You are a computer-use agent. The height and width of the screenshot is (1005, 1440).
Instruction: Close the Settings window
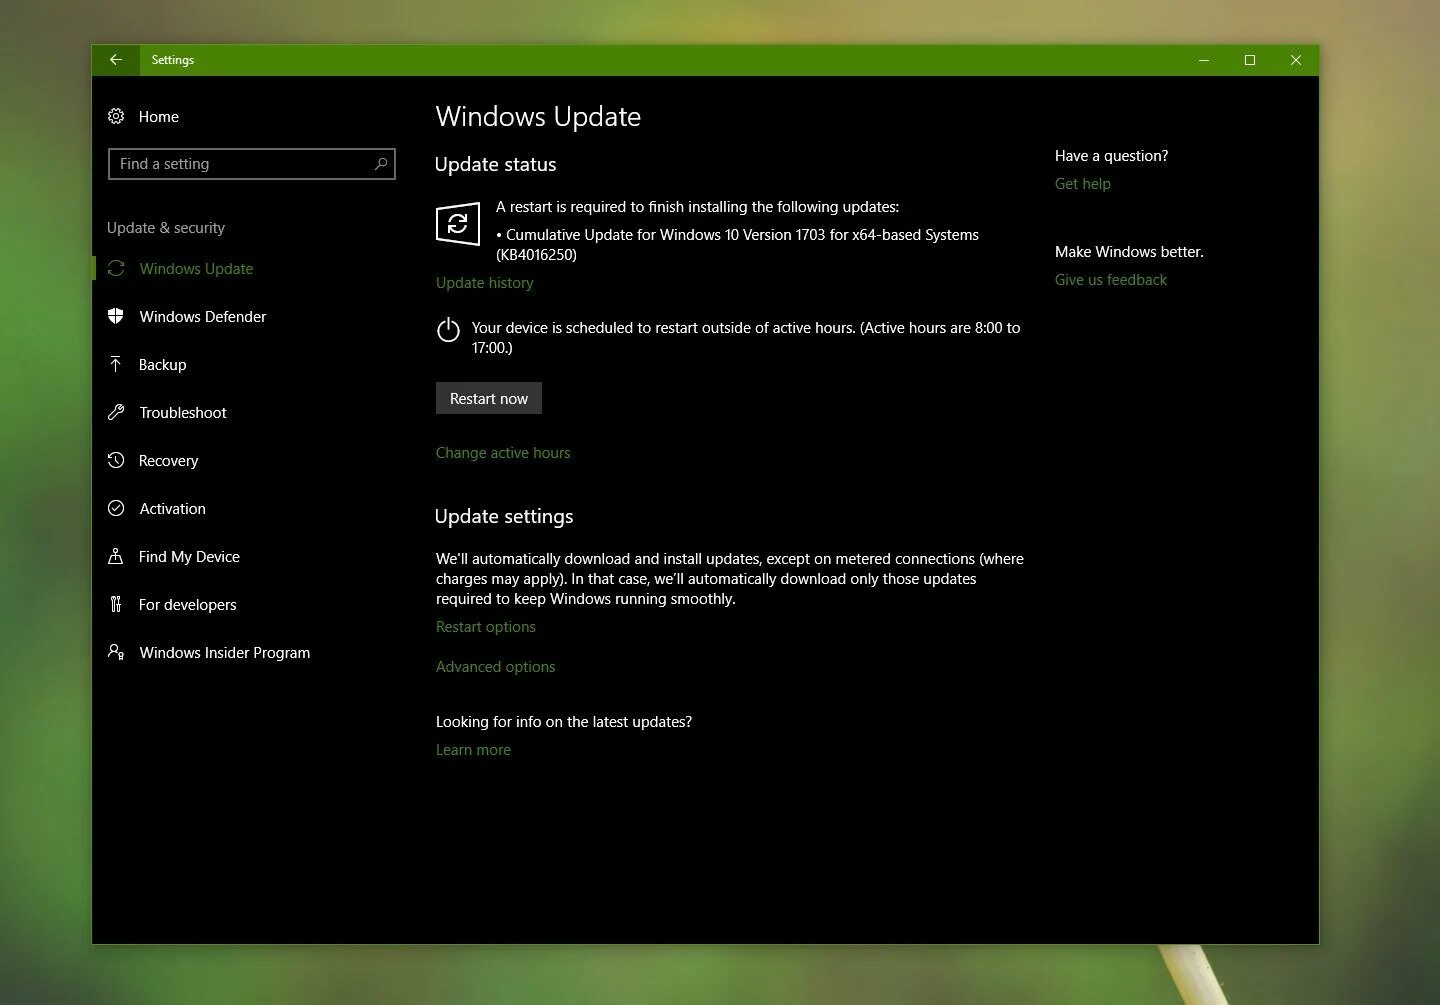[x=1296, y=60]
